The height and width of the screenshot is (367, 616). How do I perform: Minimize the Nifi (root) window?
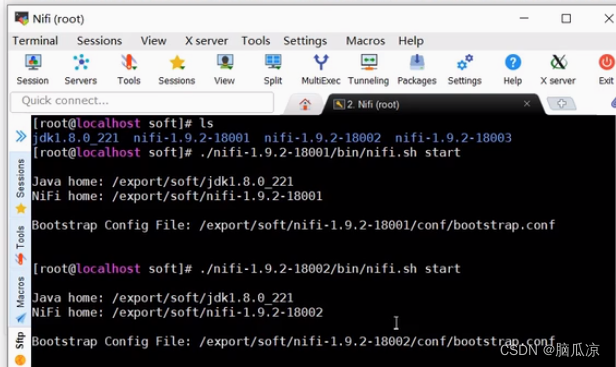pyautogui.click(x=524, y=18)
